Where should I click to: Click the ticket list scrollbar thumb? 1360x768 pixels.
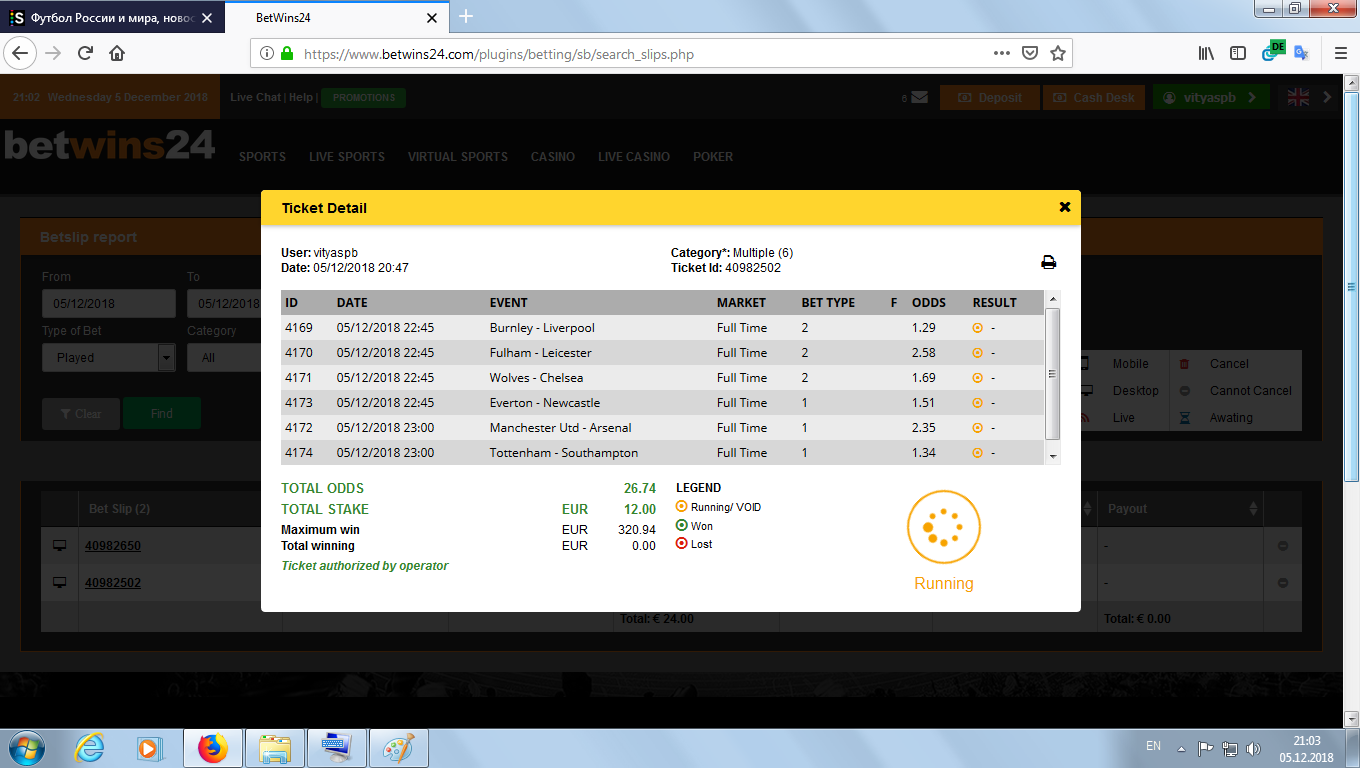pos(1052,374)
